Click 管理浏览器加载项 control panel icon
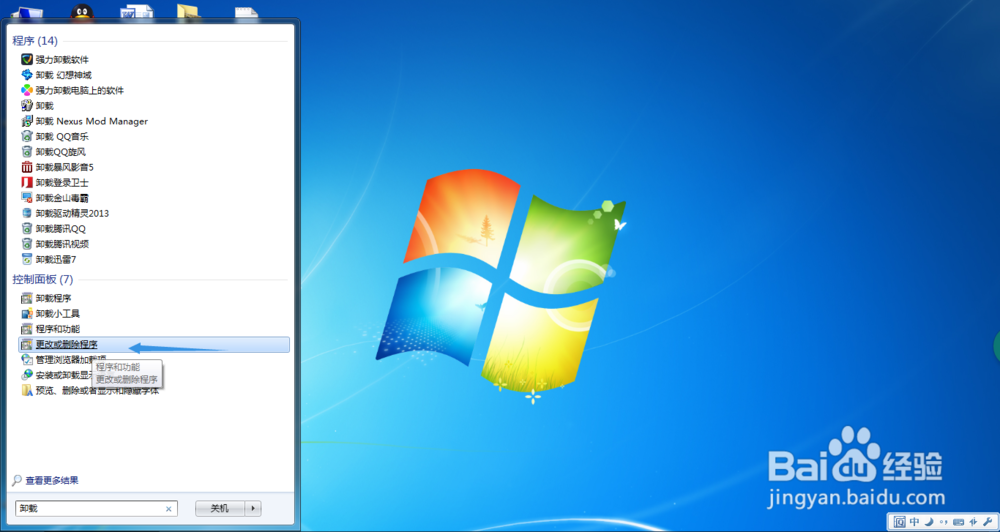 [27, 360]
